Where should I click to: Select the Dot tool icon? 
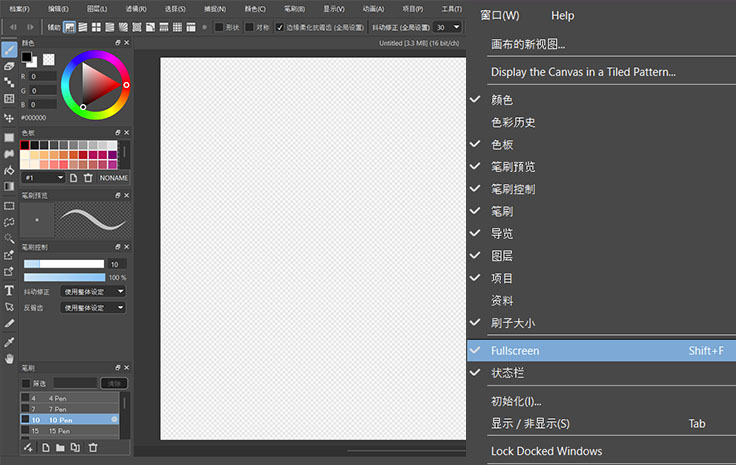[9, 82]
